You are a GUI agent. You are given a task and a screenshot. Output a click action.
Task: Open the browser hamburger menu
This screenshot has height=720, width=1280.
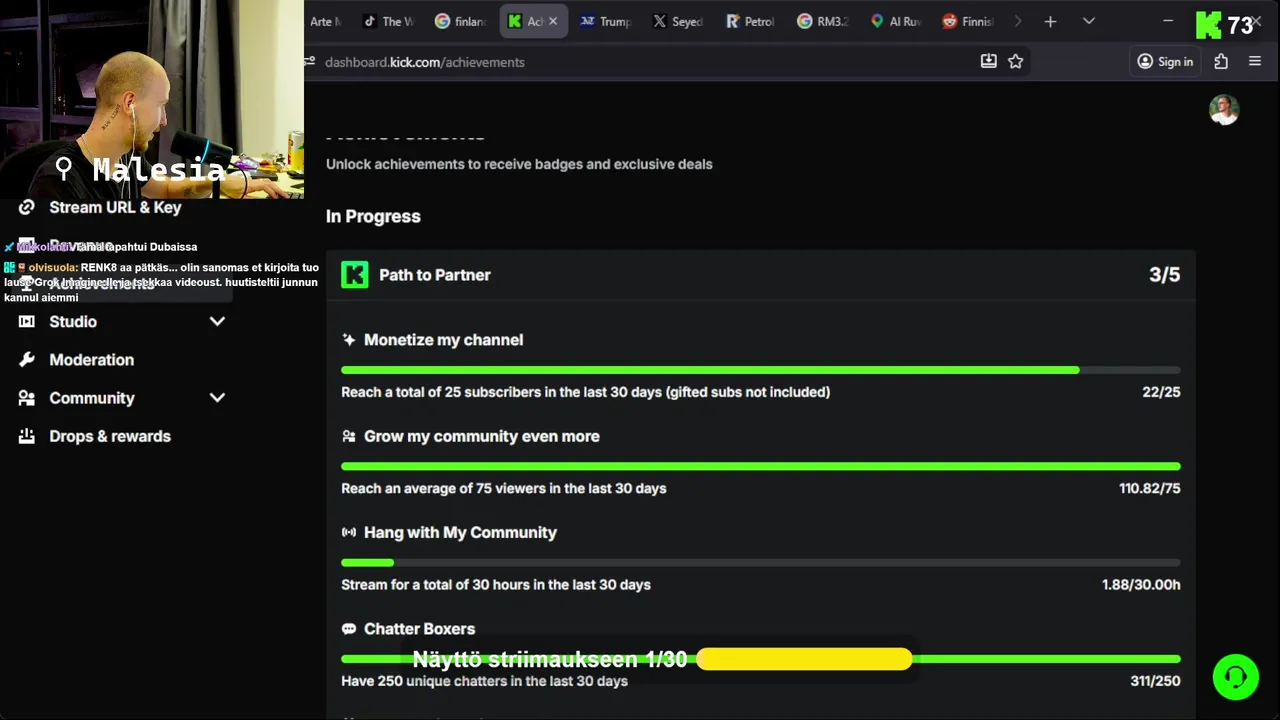[x=1255, y=61]
